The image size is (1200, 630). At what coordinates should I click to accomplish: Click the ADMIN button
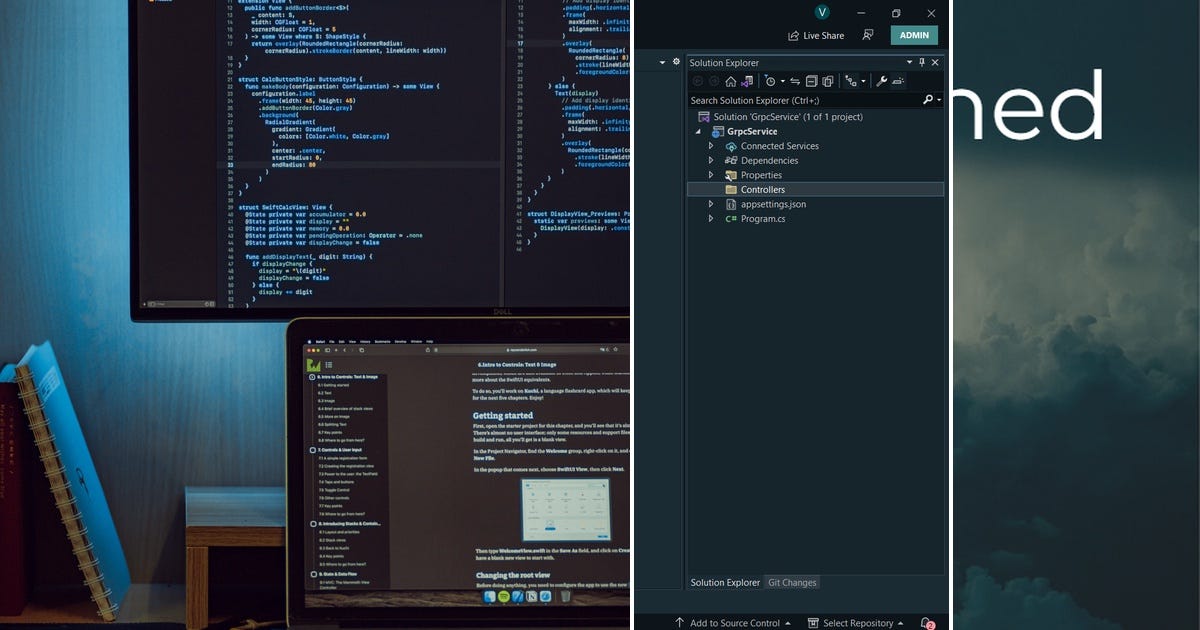[x=914, y=35]
